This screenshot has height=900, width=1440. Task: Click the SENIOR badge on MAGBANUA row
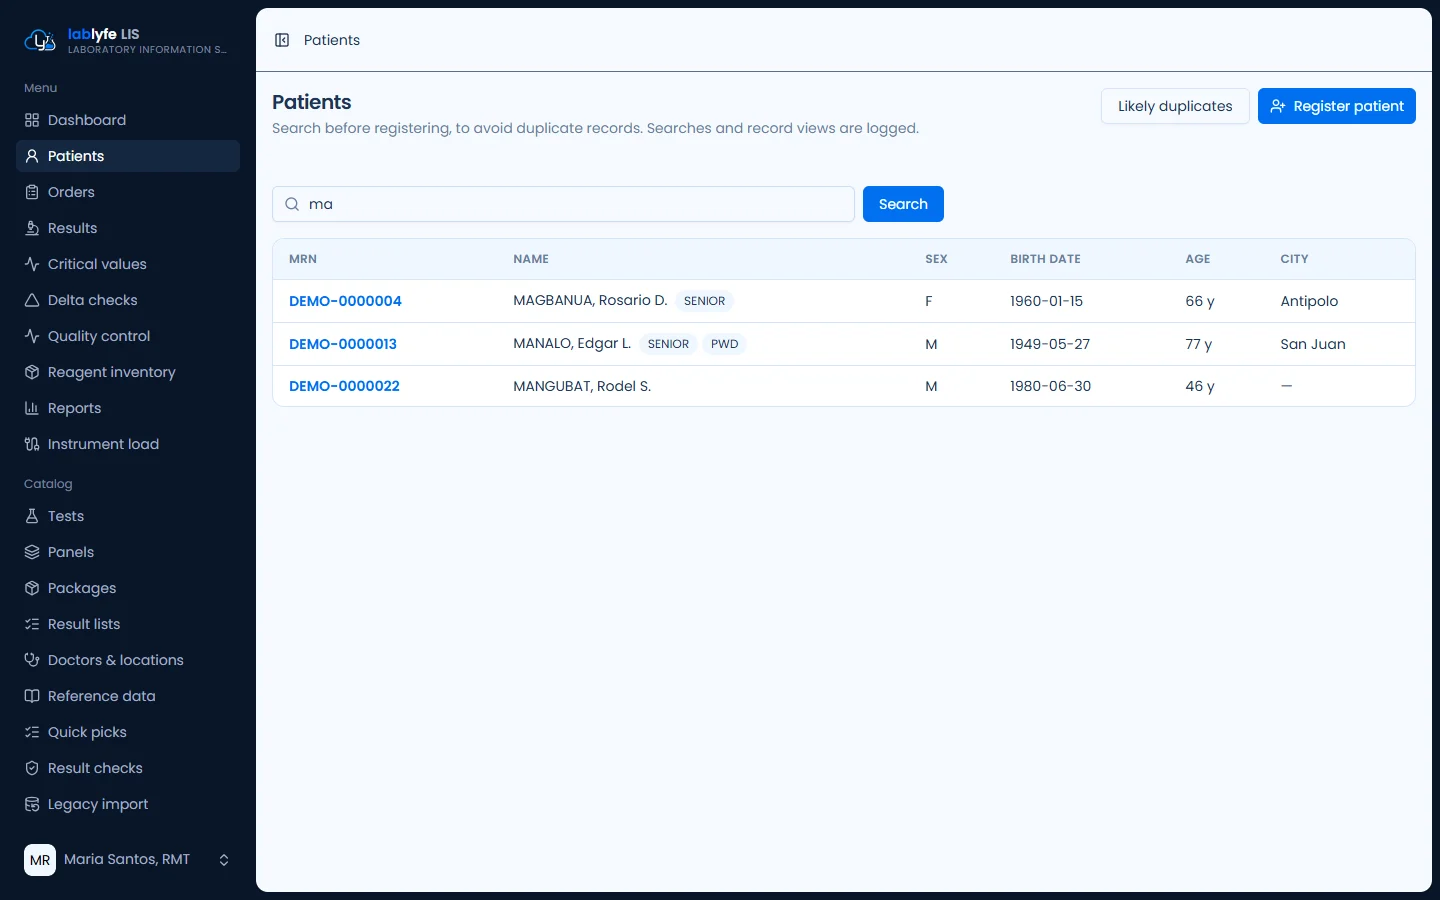(x=705, y=301)
